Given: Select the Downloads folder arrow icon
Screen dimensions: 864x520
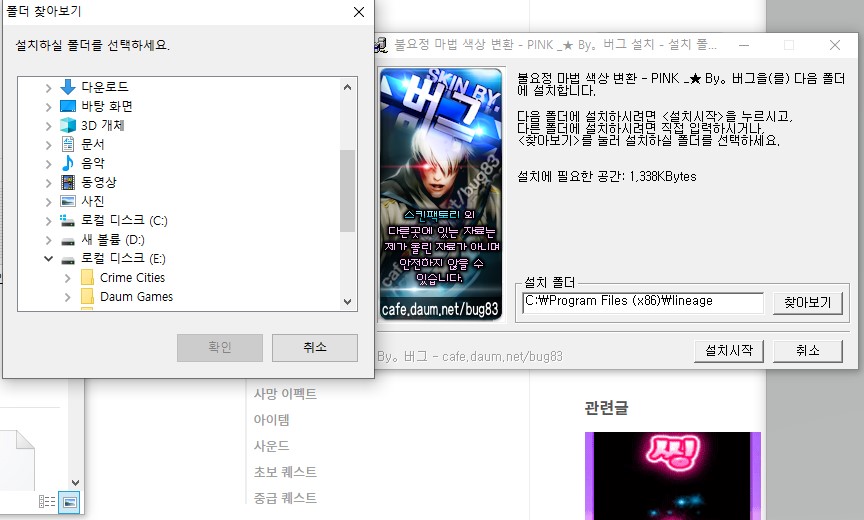Looking at the screenshot, I should (68, 86).
